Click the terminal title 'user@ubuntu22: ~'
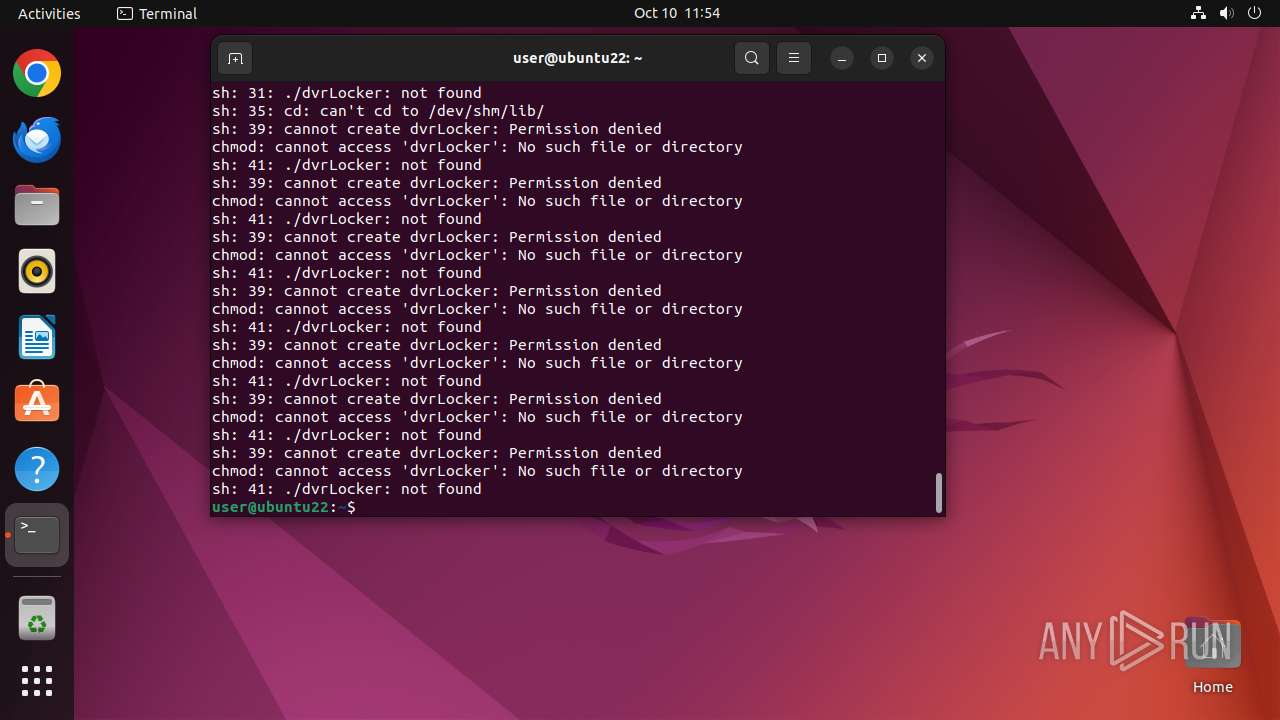The width and height of the screenshot is (1280, 720). 578,58
